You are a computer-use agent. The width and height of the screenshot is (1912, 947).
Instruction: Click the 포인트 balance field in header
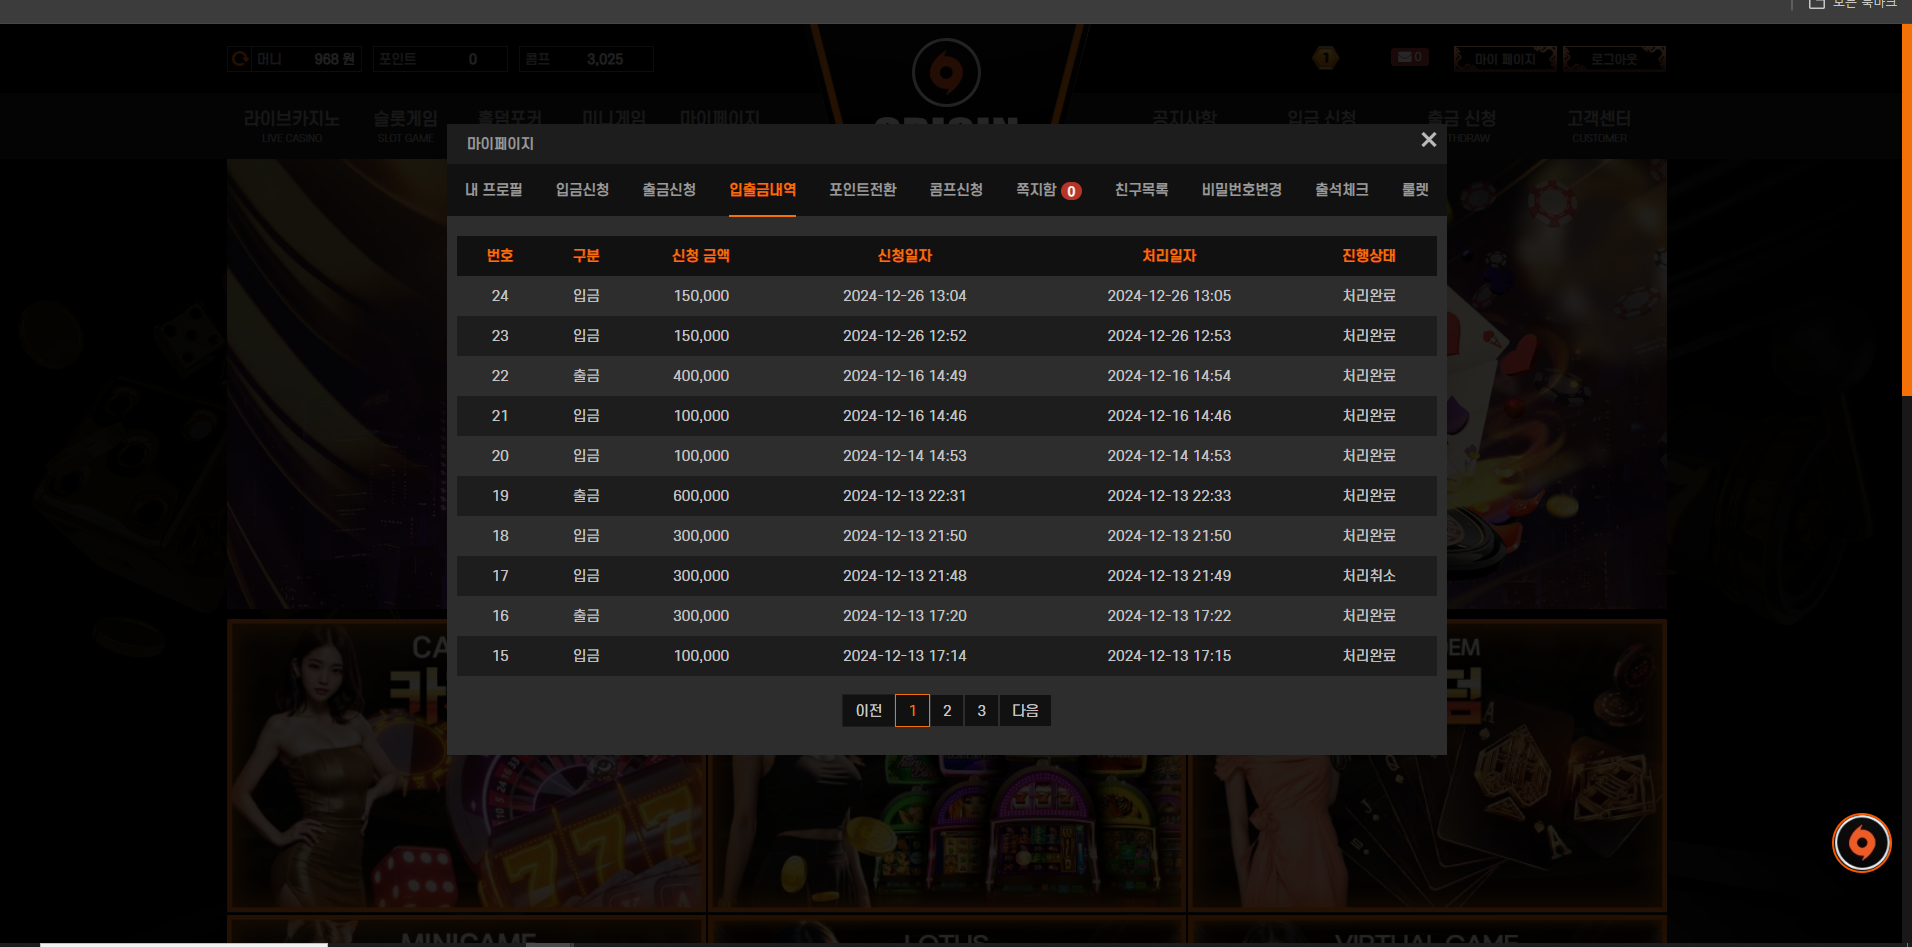[x=440, y=59]
